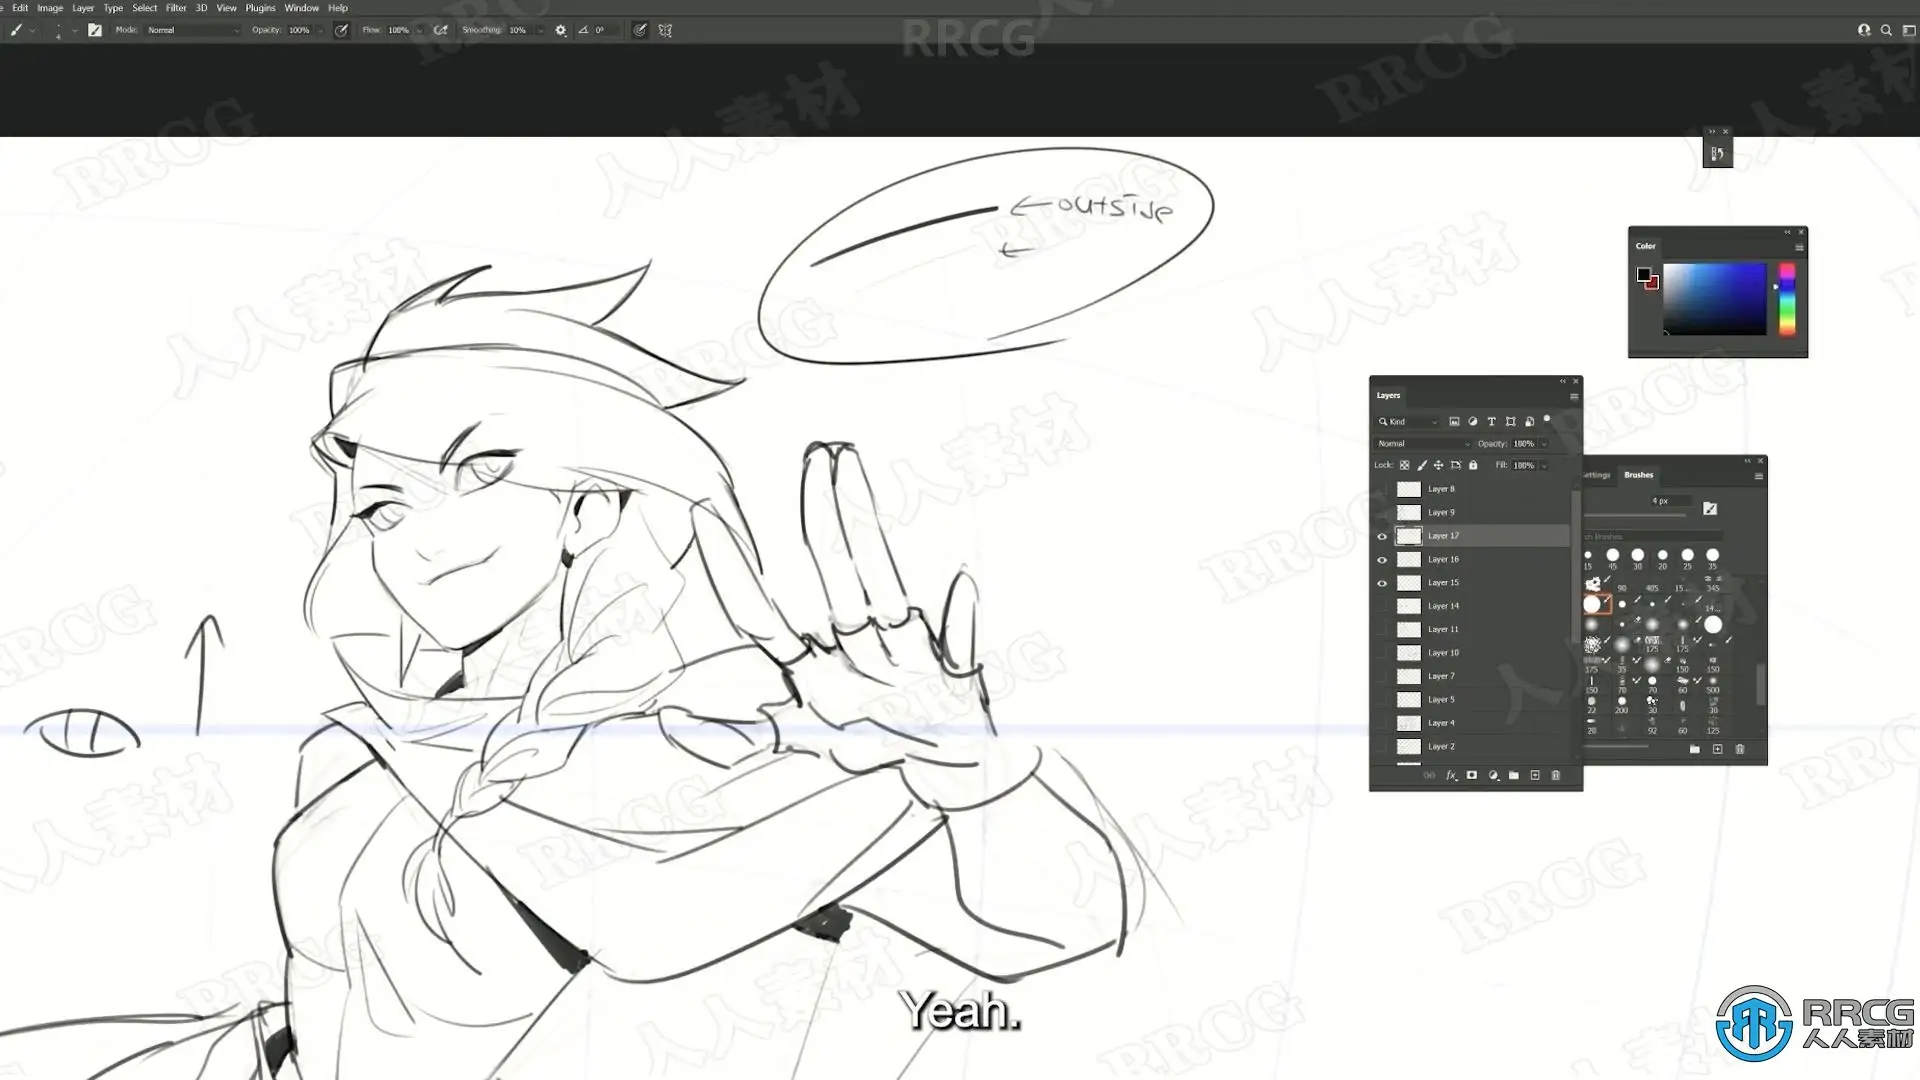Create new adjustment layer icon
This screenshot has height=1080, width=1920.
click(x=1493, y=775)
